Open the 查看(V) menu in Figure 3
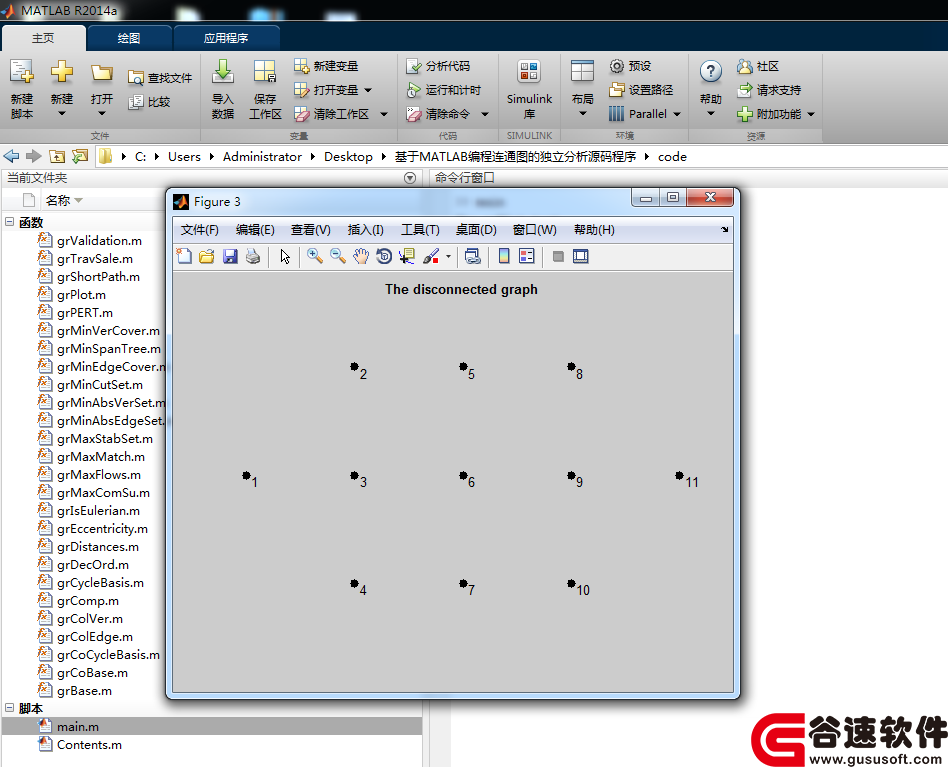The width and height of the screenshot is (948, 767). pos(311,230)
